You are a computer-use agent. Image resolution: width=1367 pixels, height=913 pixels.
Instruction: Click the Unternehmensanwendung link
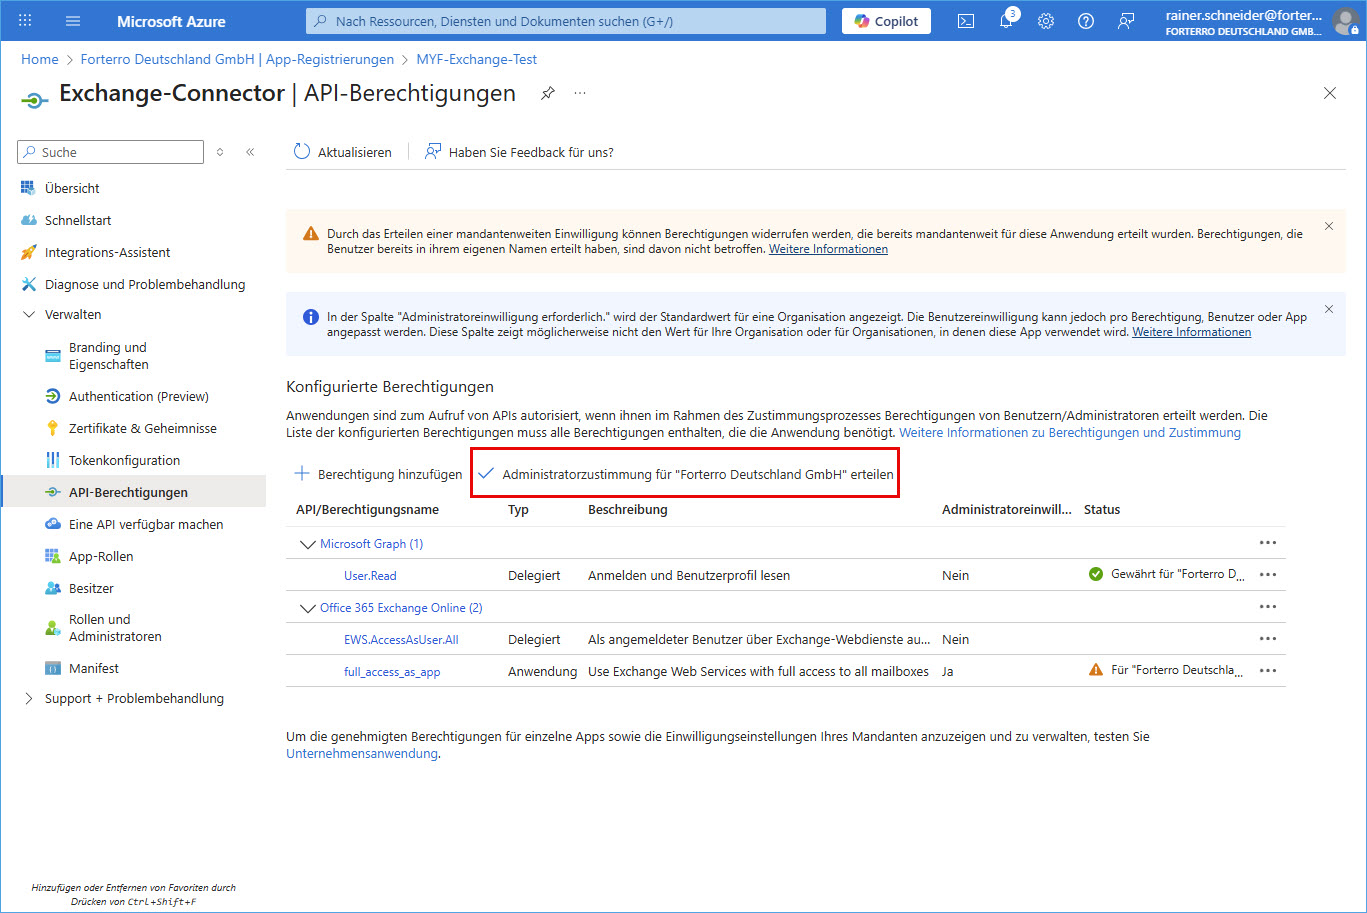362,753
